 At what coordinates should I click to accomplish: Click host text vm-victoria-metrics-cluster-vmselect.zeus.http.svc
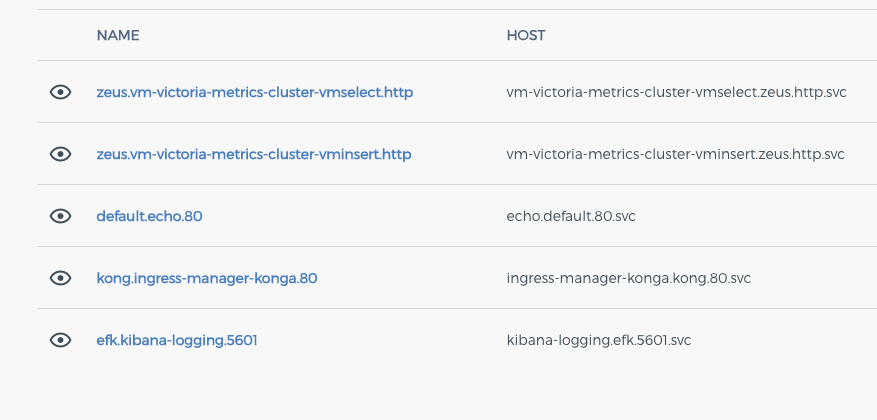(676, 92)
